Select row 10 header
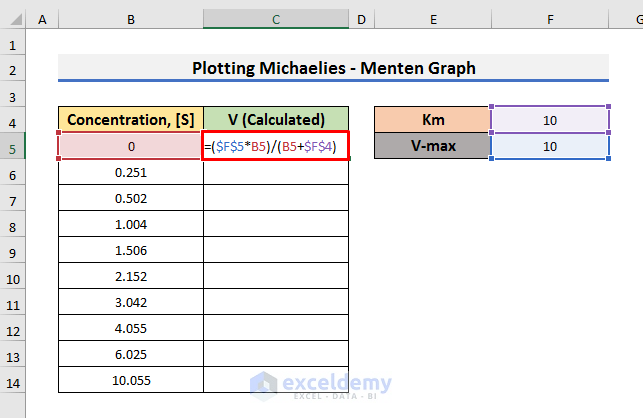Screen dimensions: 643x418 pyautogui.click(x=12, y=278)
